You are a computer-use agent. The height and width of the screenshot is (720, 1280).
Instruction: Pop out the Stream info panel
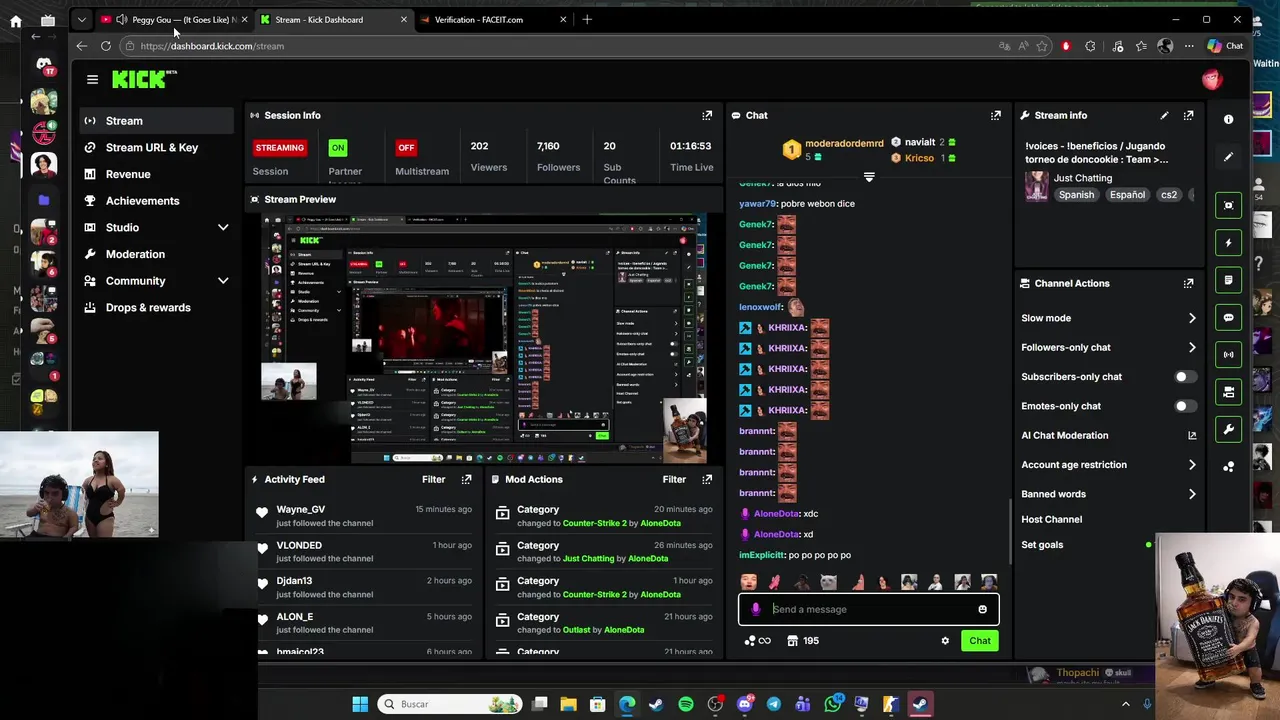[1188, 115]
